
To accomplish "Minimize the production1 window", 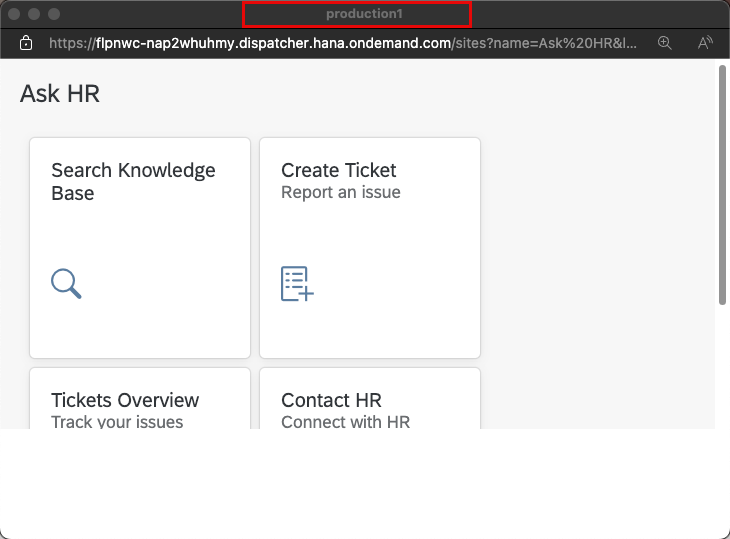I will [x=34, y=14].
